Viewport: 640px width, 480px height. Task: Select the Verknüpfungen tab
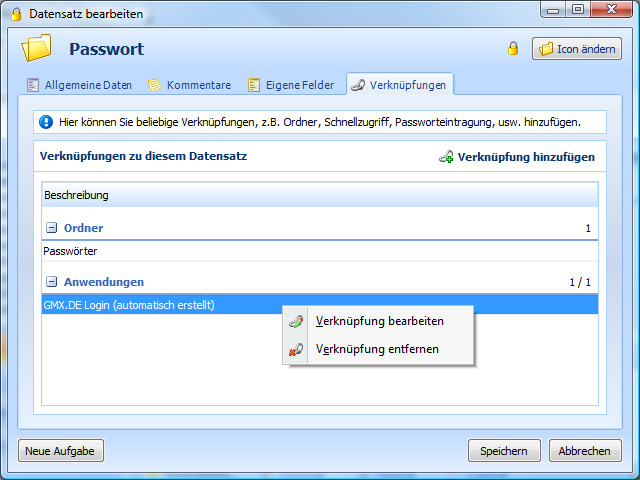pyautogui.click(x=399, y=85)
